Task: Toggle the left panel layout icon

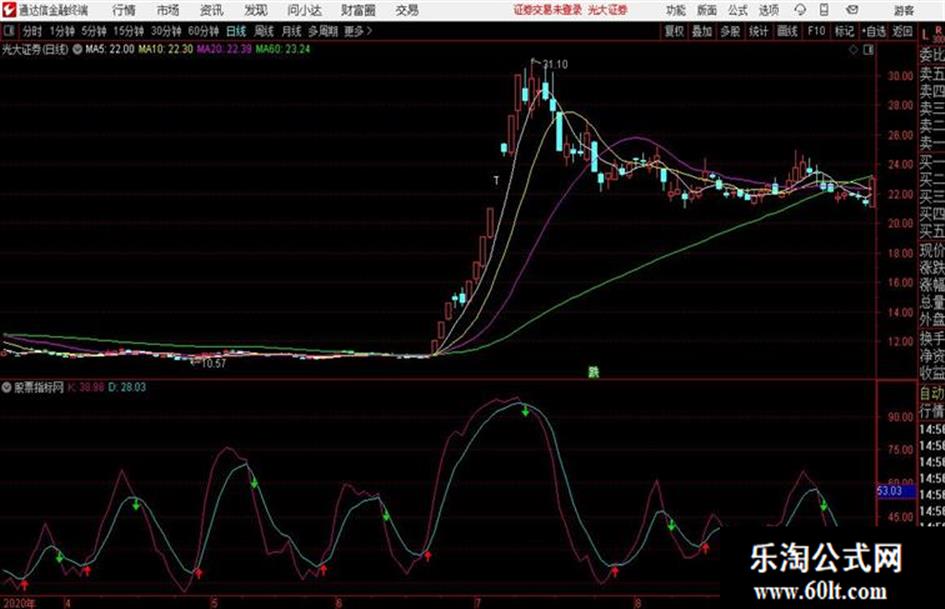Action: tap(8, 31)
